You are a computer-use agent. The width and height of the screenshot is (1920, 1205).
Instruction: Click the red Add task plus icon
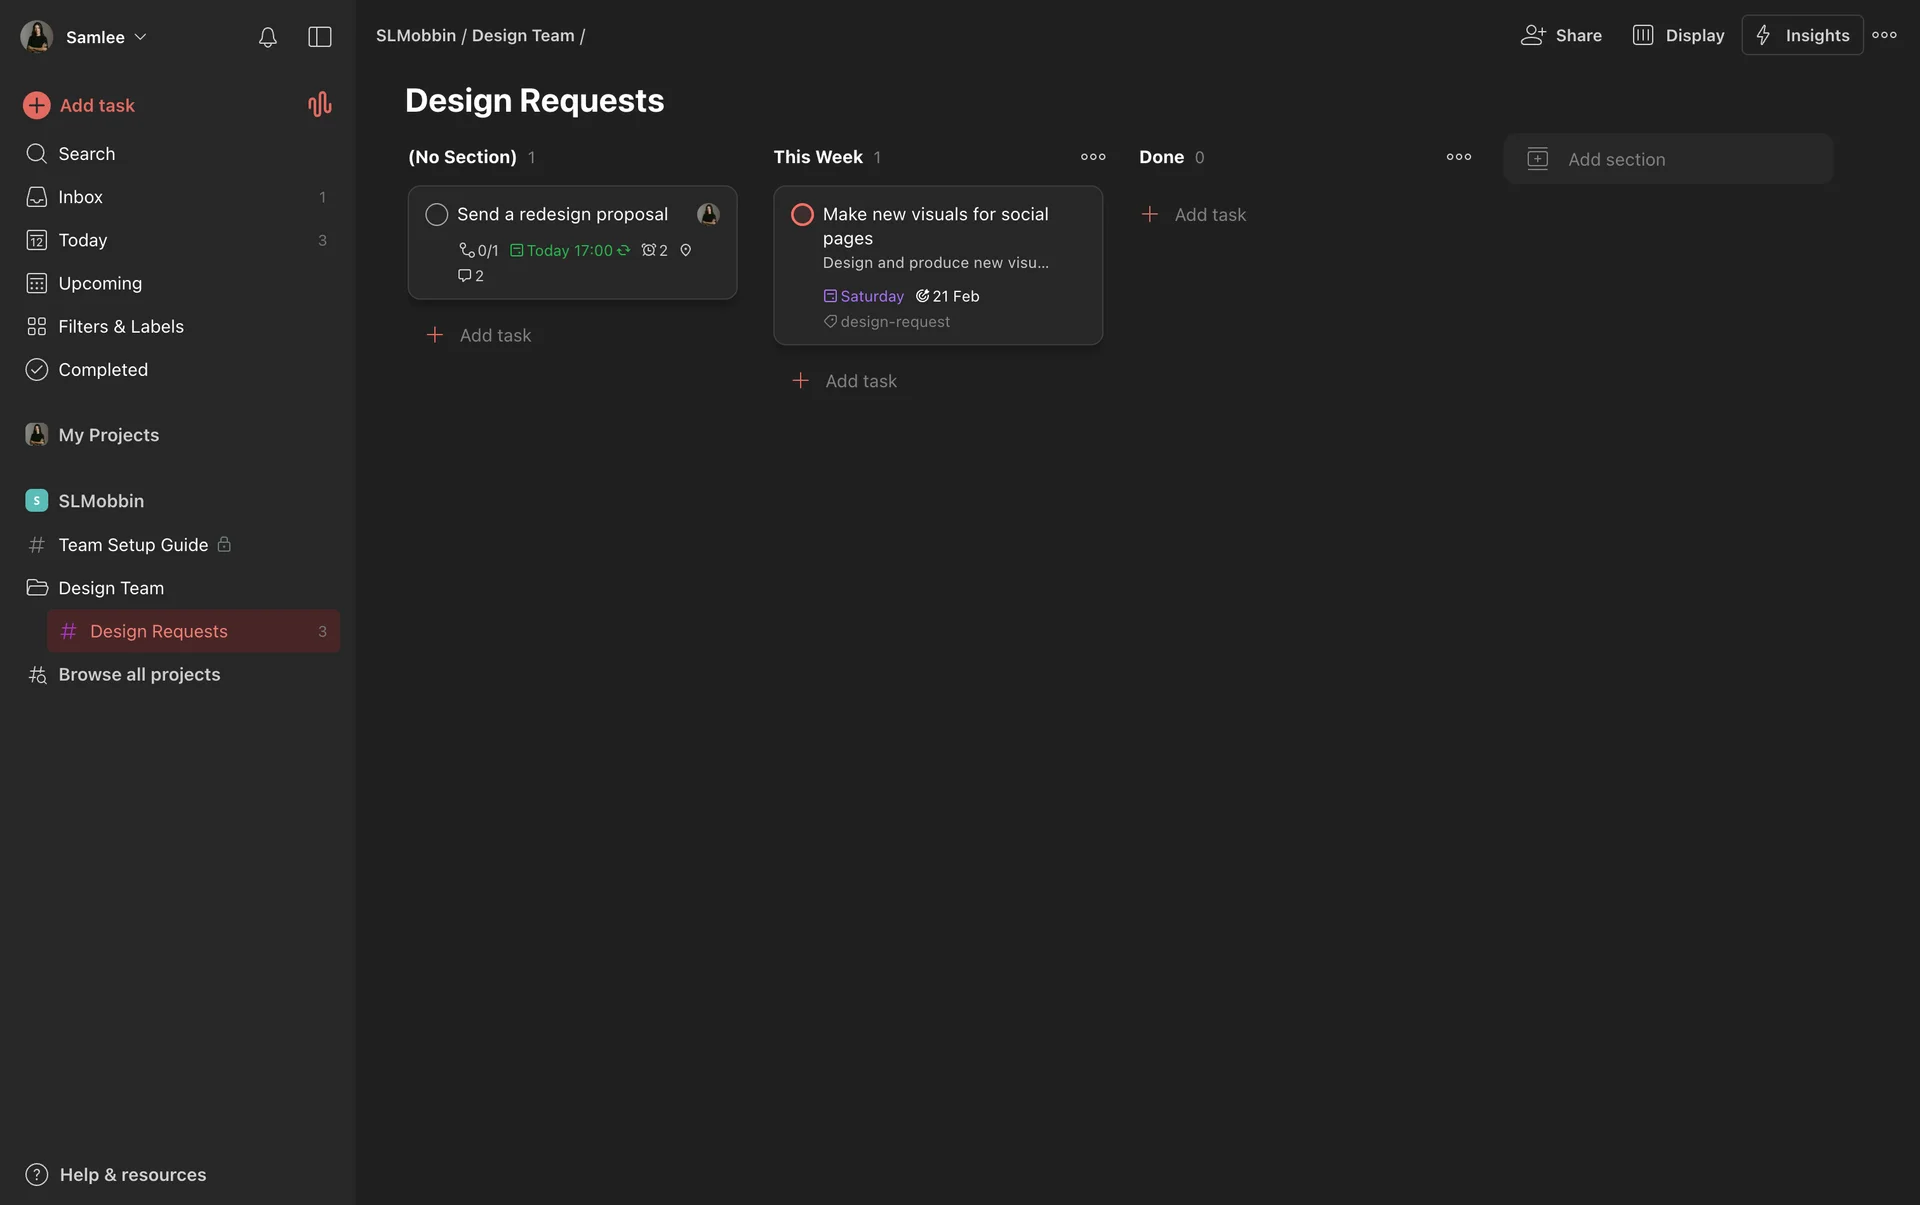coord(37,105)
